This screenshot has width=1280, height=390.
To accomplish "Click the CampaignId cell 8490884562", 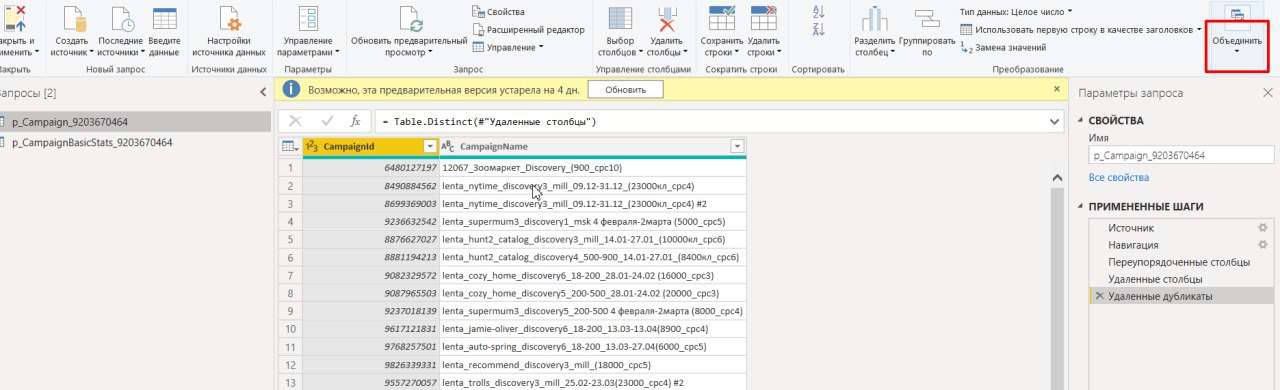I will coord(370,186).
